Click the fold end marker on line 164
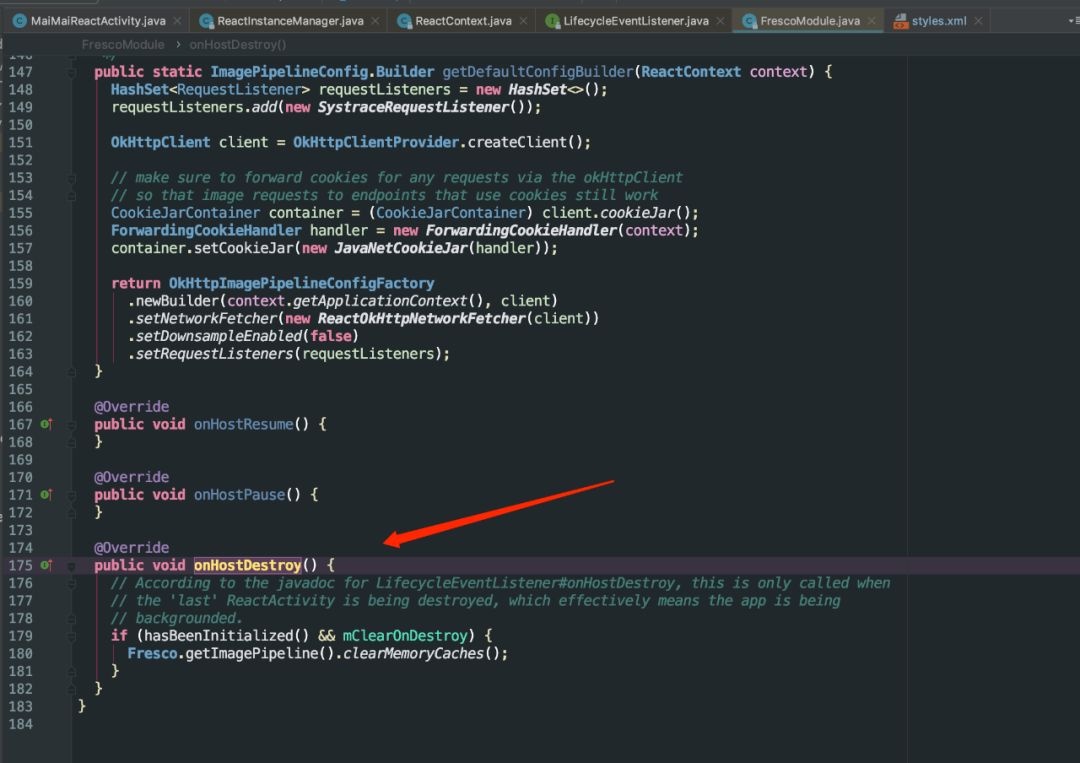Viewport: 1080px width, 763px height. pyautogui.click(x=72, y=372)
